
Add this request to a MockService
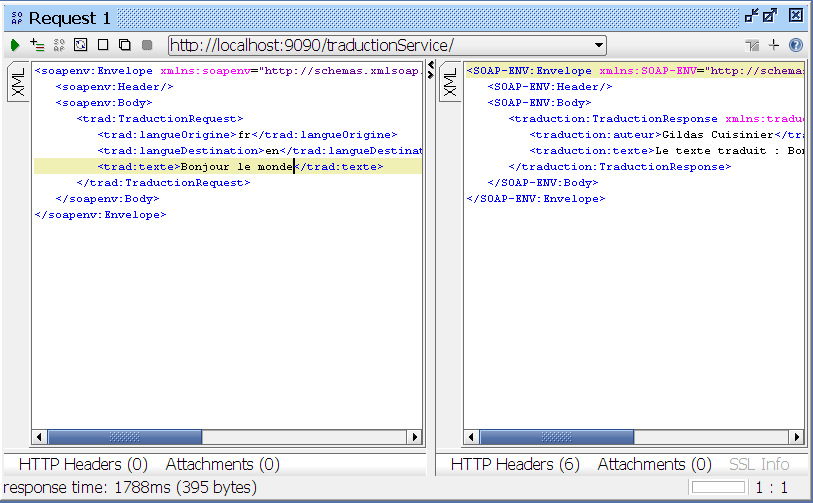coord(59,45)
